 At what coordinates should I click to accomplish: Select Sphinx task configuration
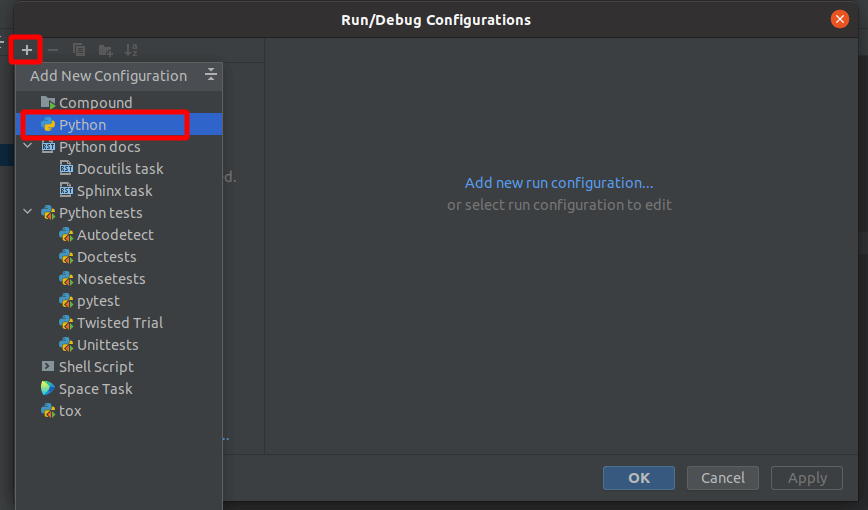tap(114, 191)
